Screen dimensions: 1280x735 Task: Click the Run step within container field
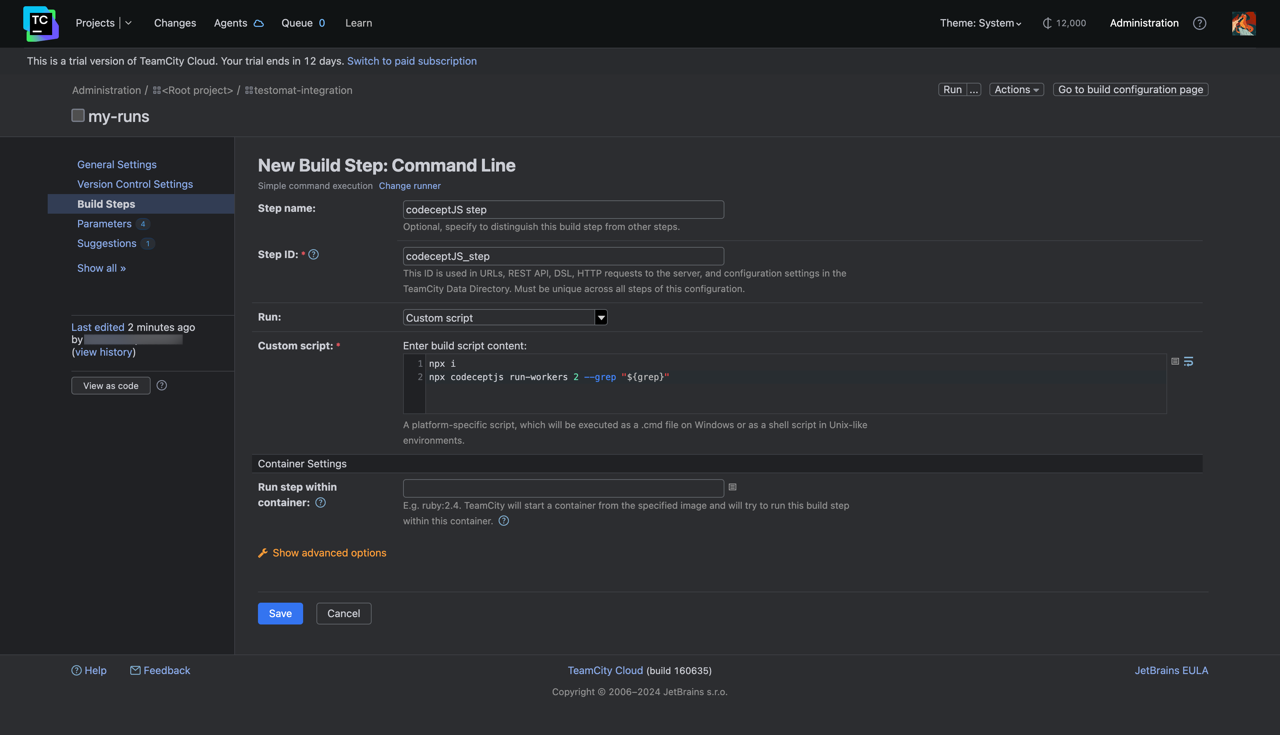point(563,488)
